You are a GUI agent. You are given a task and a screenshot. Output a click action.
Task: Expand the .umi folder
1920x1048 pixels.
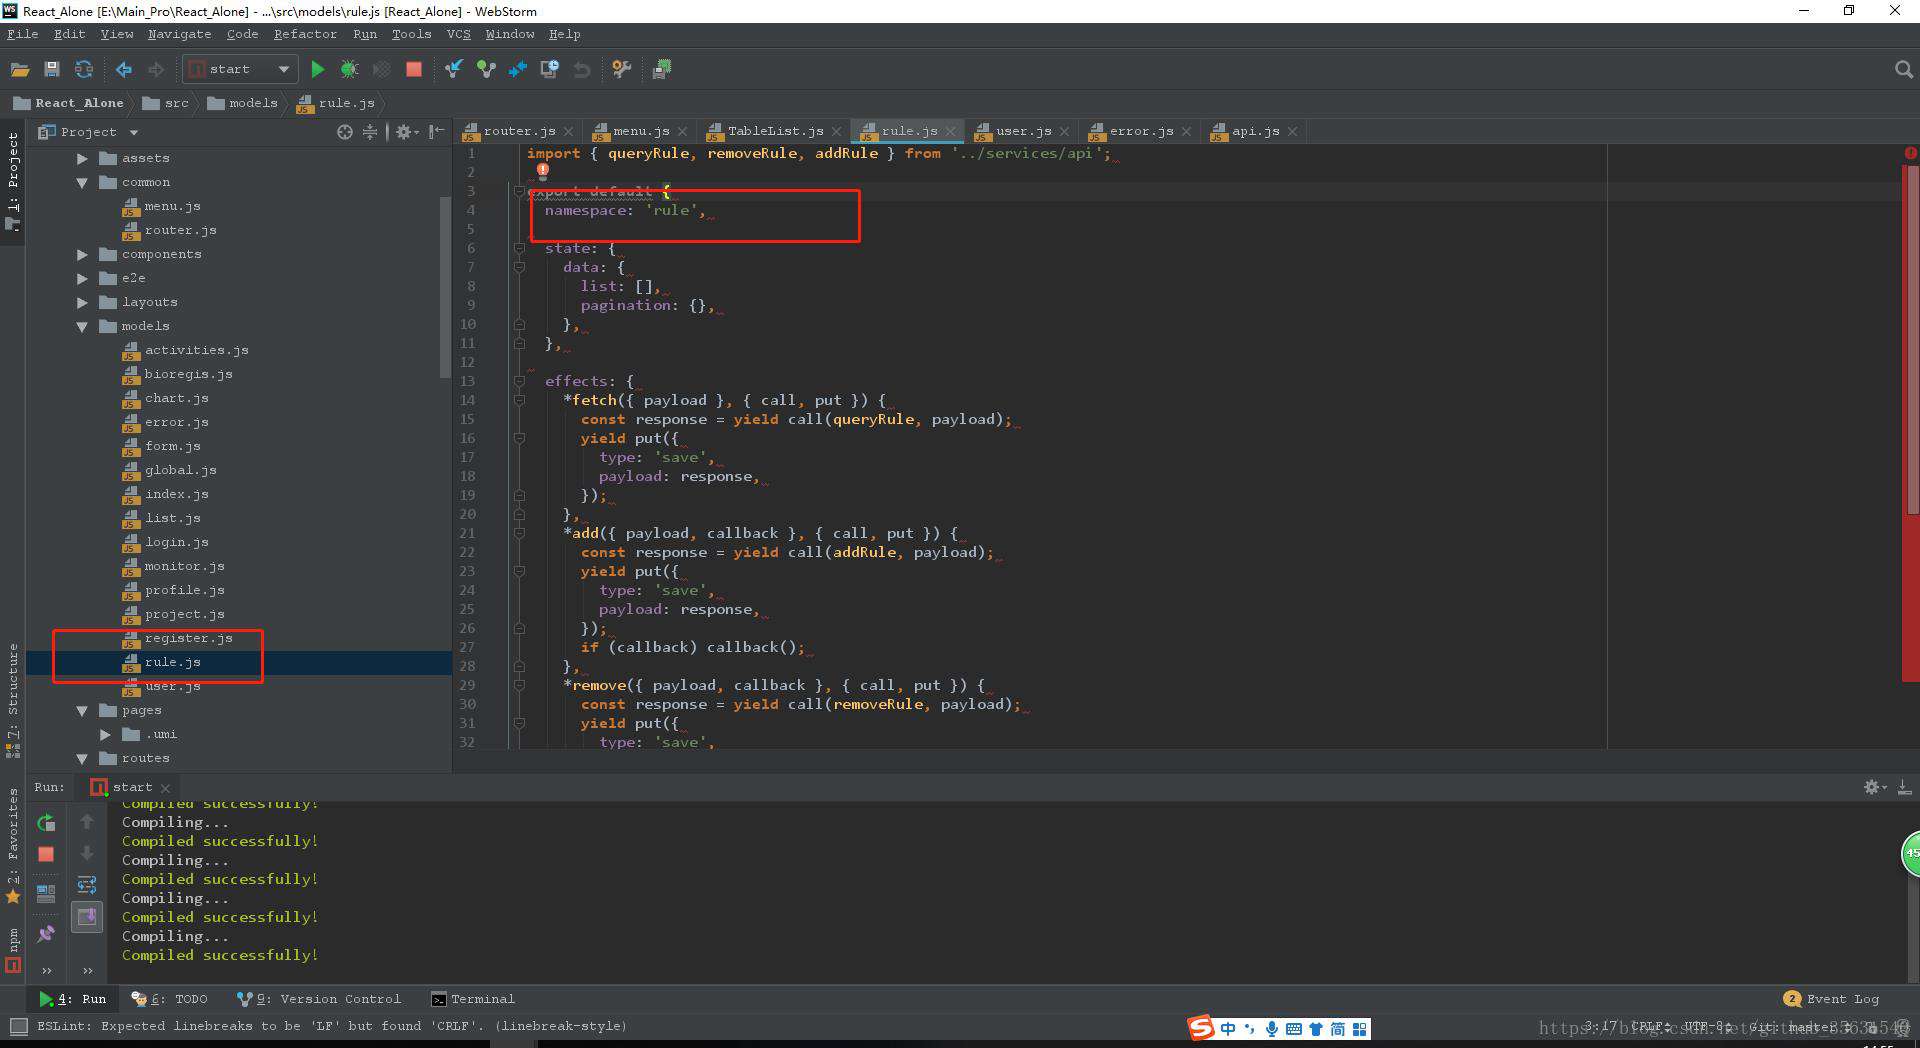pos(105,735)
